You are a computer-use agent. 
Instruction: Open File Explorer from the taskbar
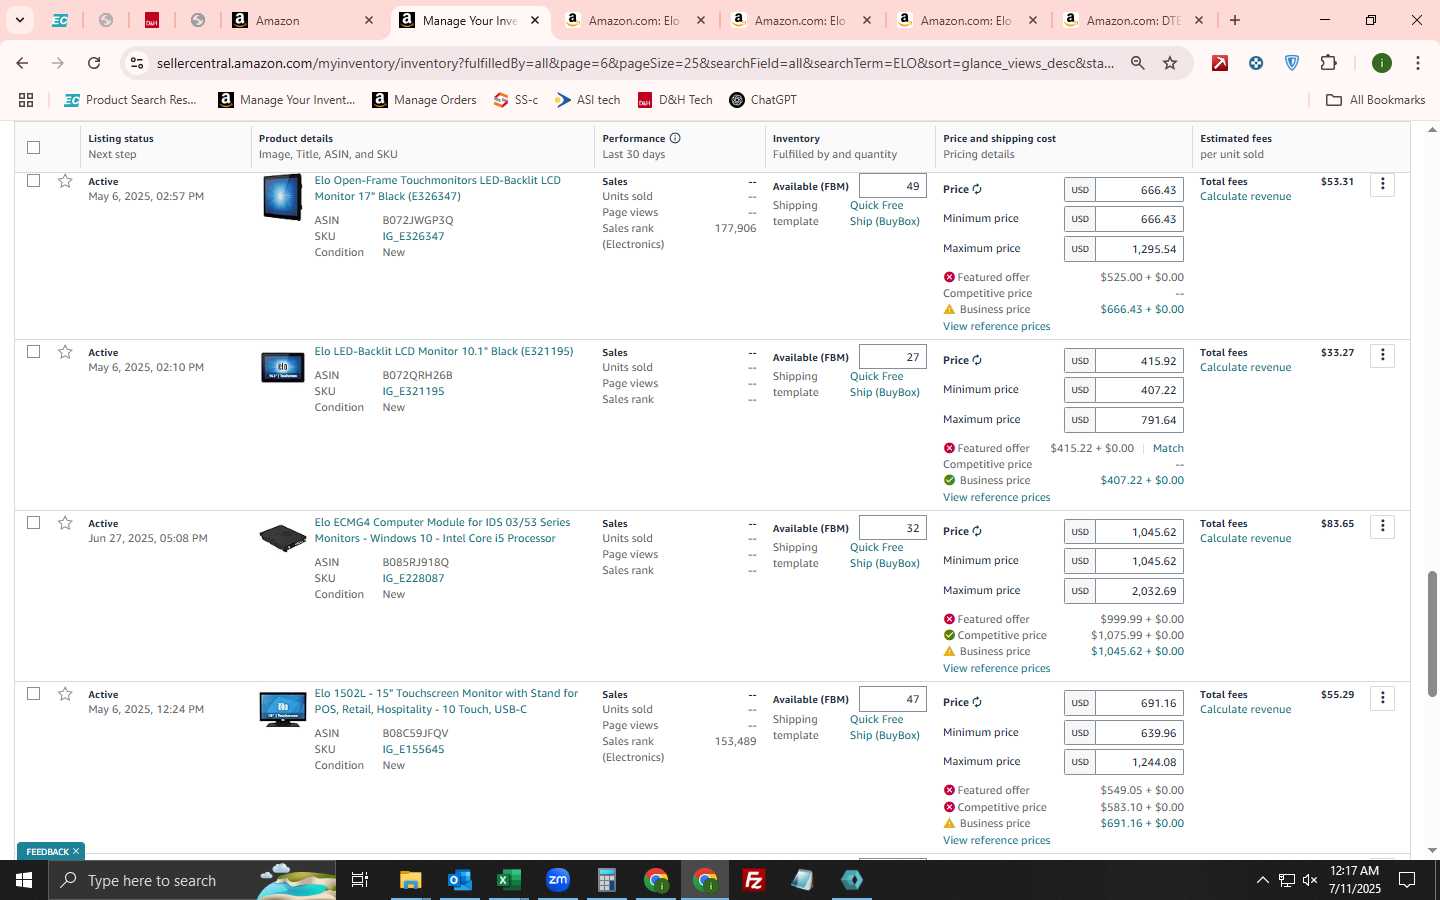click(410, 880)
